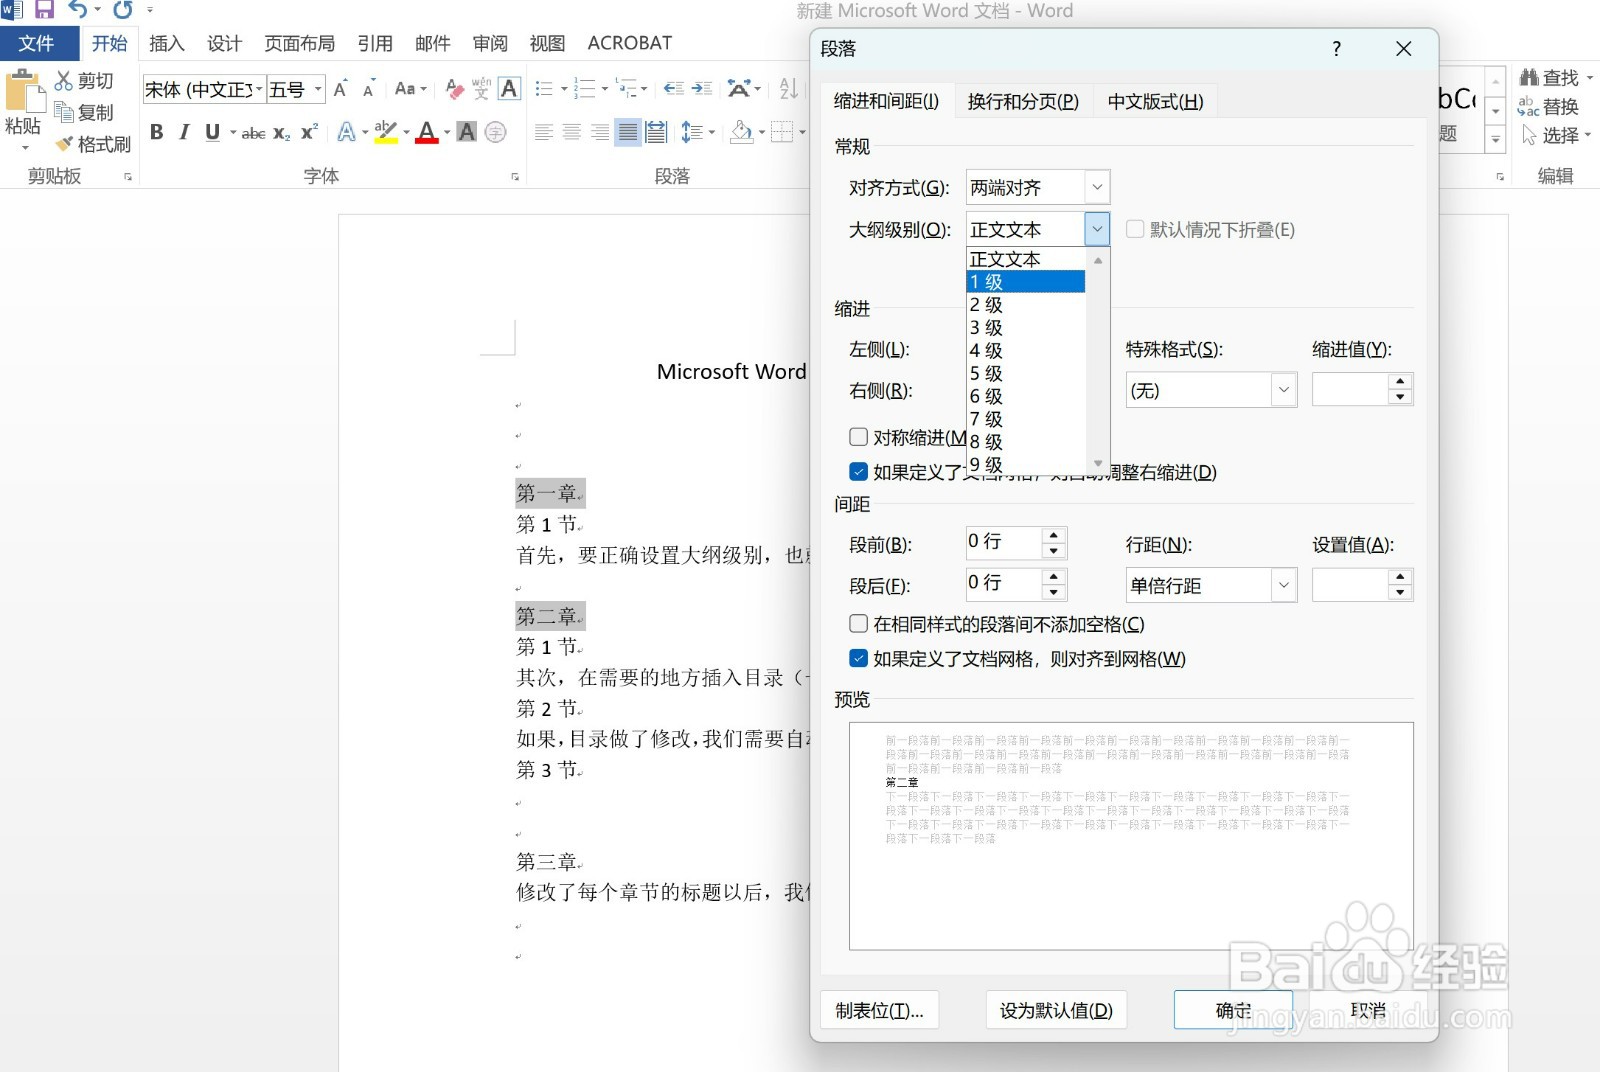Switch to the 换行和分页 tab
Screen dimensions: 1600x1072
click(x=1022, y=100)
